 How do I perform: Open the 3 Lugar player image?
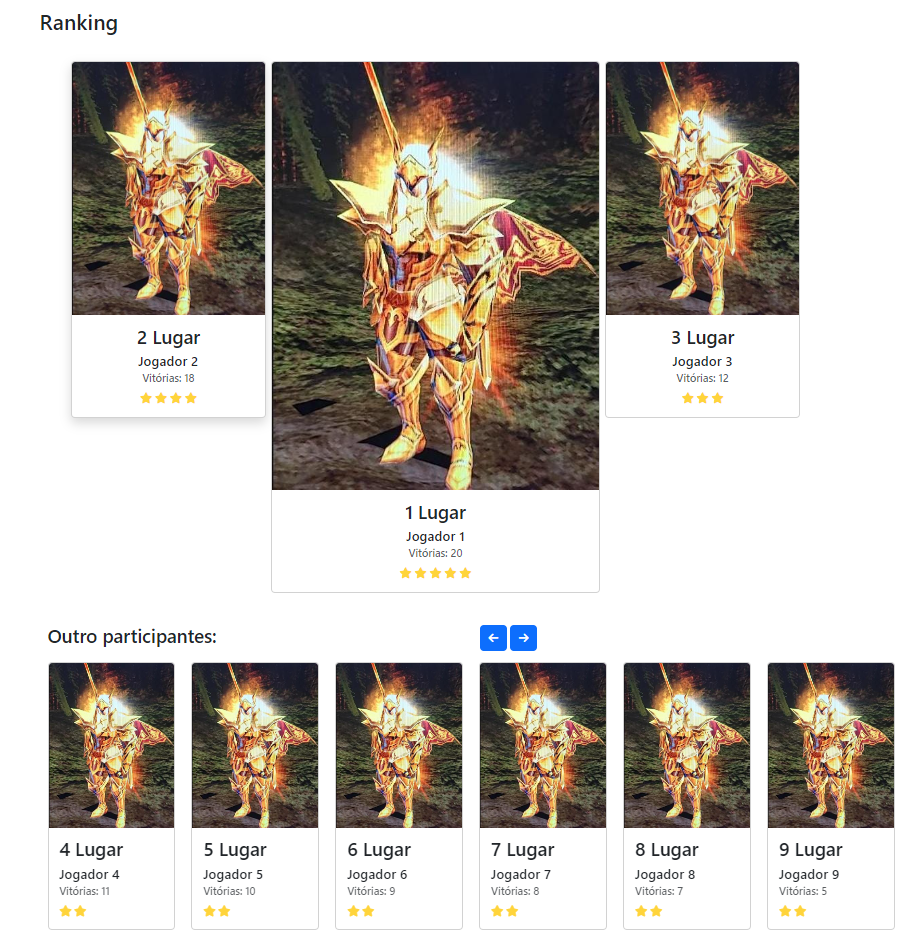[702, 189]
